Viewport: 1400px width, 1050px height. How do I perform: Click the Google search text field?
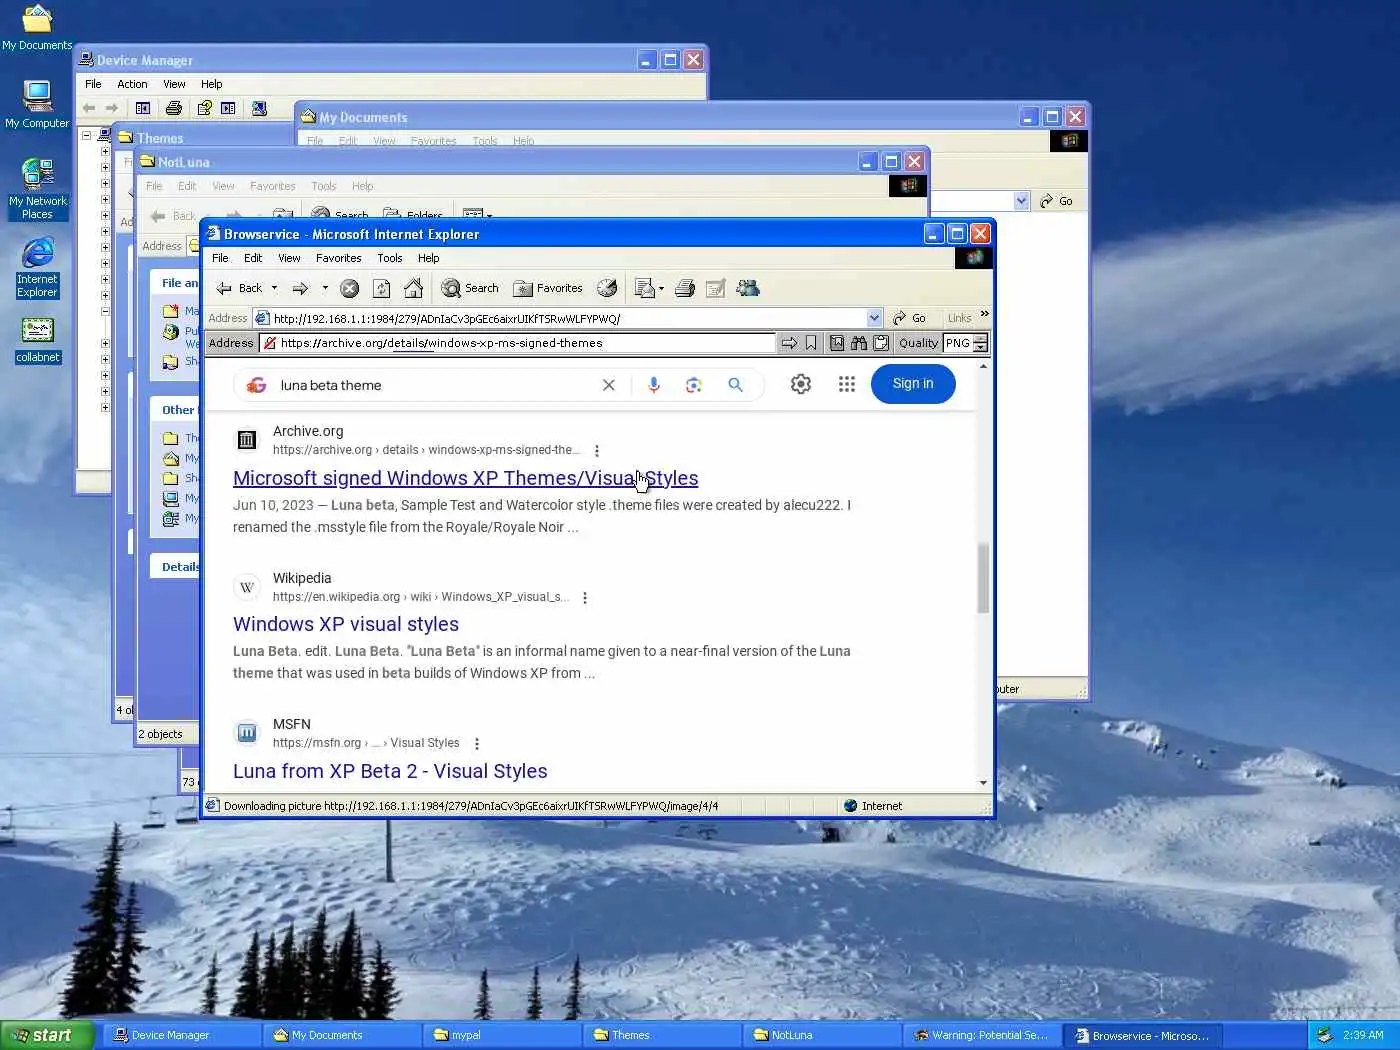point(435,385)
